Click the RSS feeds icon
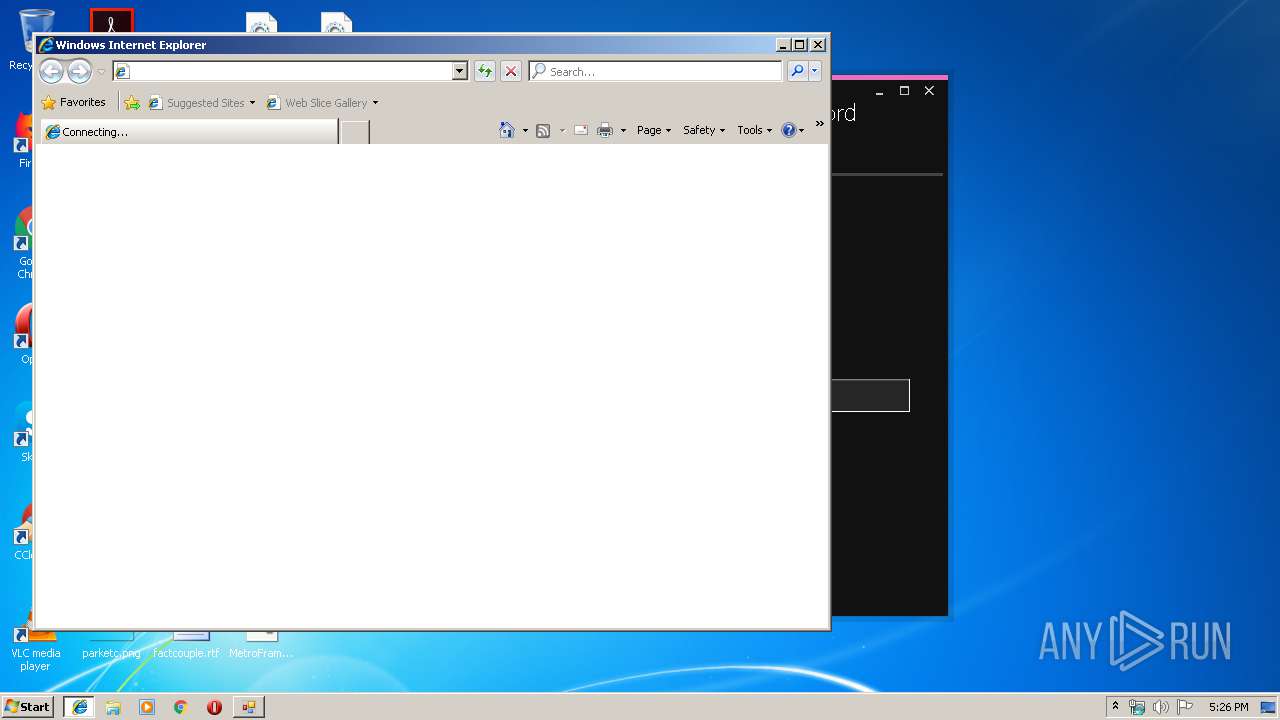 pos(543,130)
